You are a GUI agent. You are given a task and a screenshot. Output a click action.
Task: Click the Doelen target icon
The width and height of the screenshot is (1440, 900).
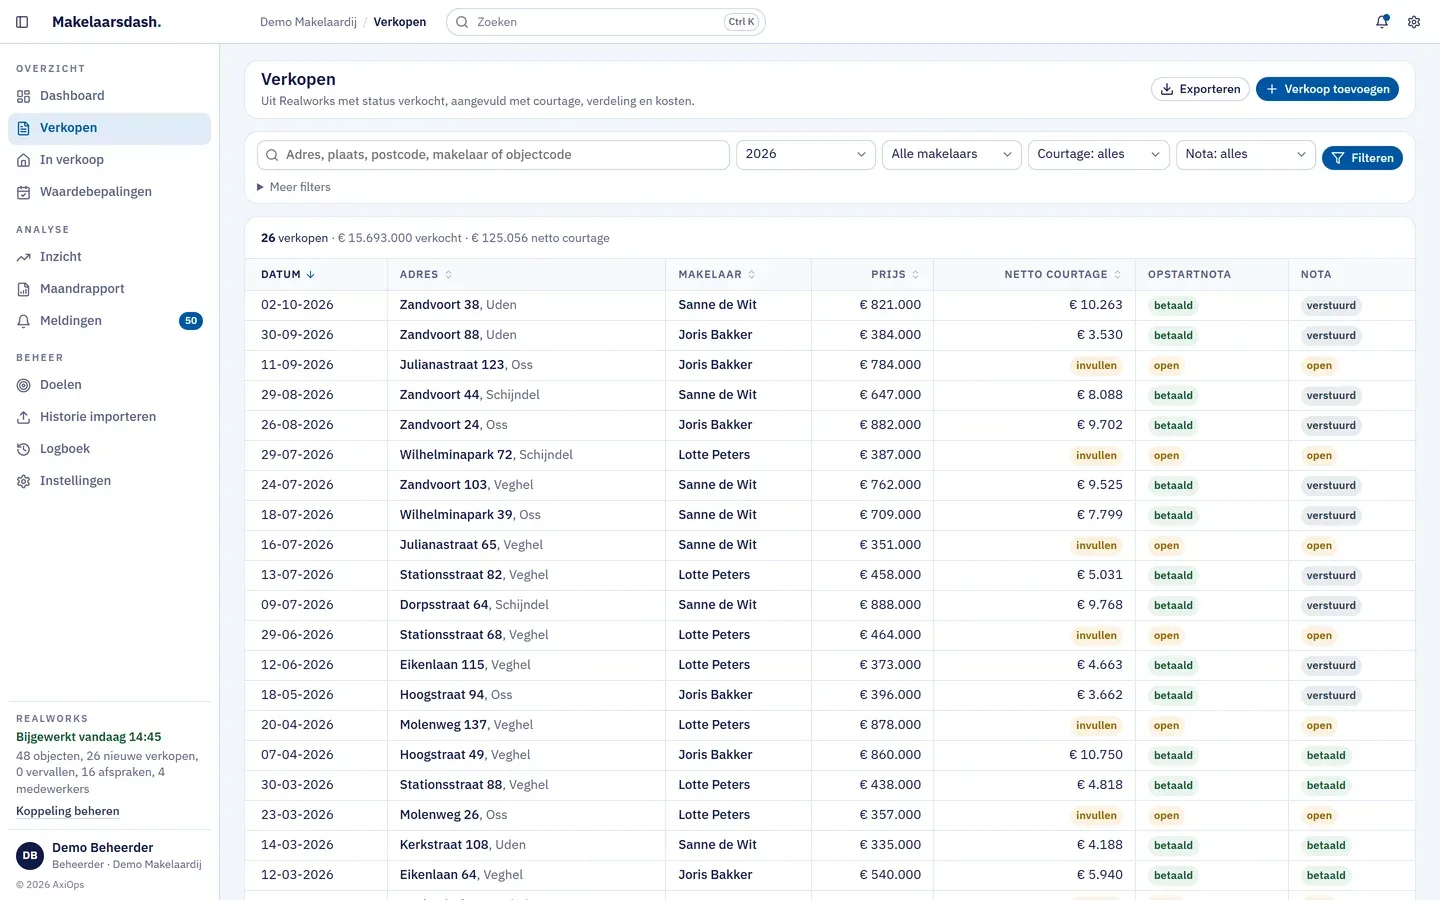point(24,385)
